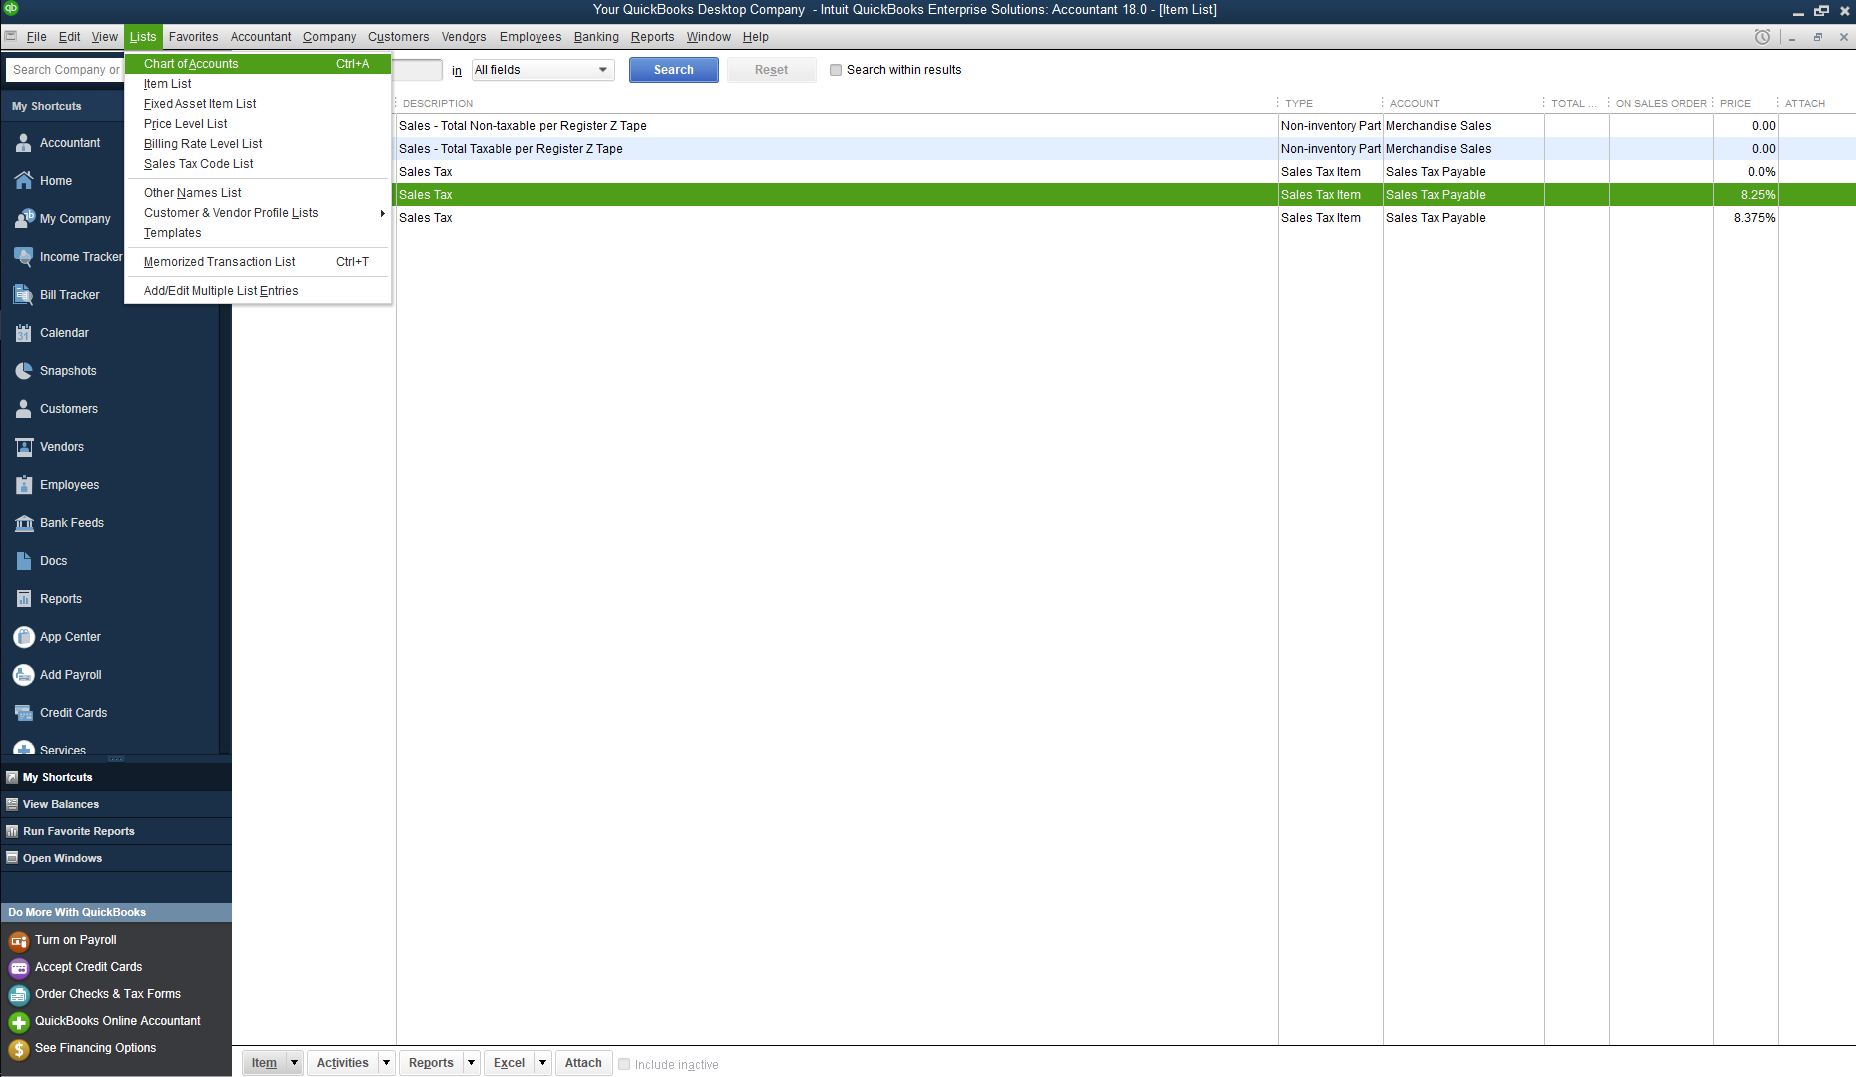This screenshot has height=1077, width=1856.
Task: Open Bank Feeds from sidebar icon
Action: pyautogui.click(x=23, y=523)
